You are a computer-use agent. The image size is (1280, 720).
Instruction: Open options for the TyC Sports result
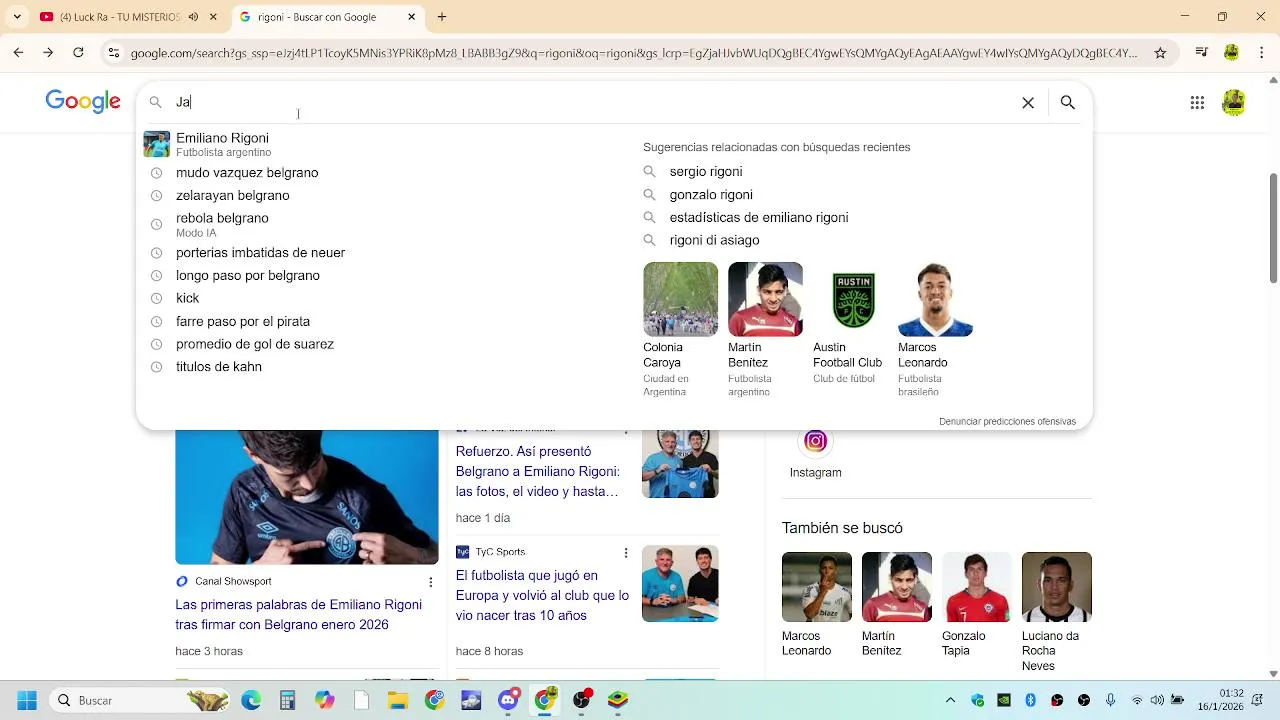pos(626,553)
